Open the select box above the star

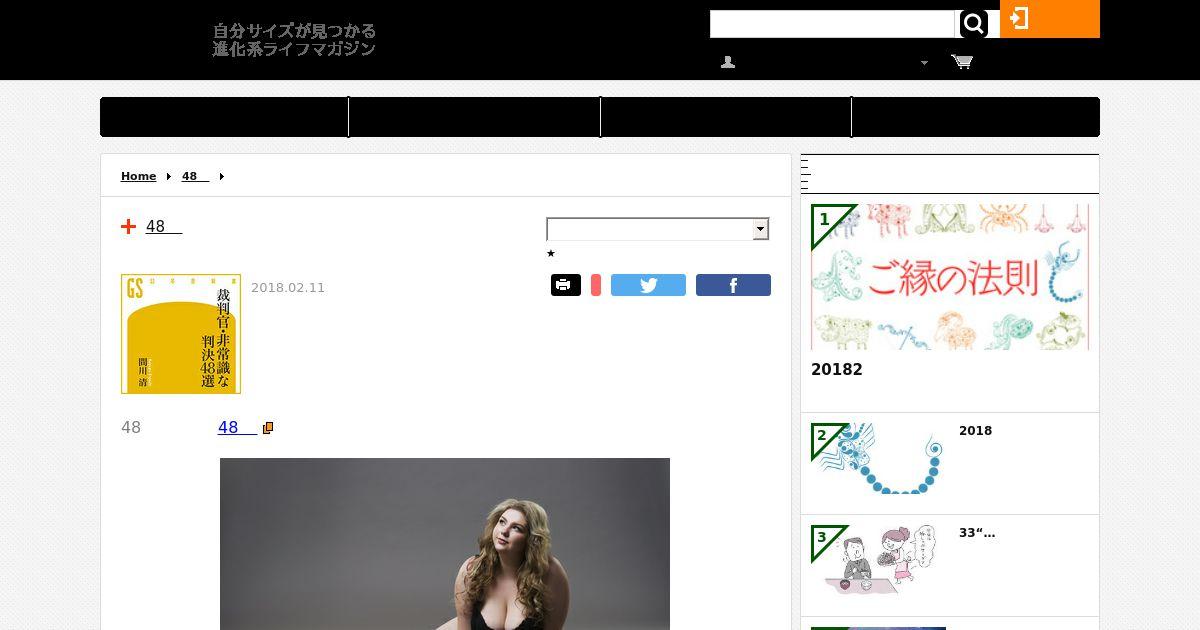pos(658,229)
